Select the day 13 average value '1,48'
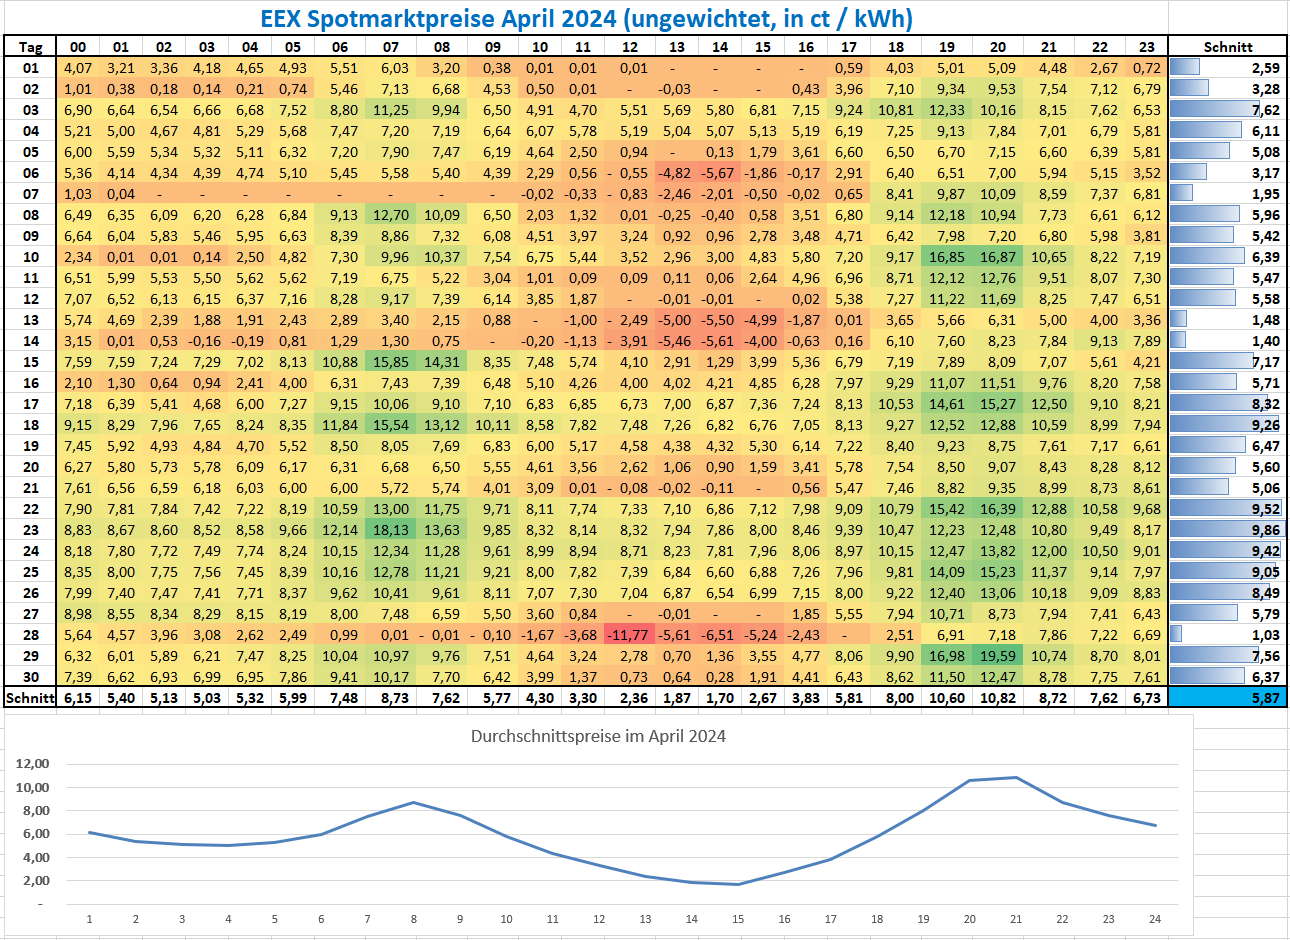The width and height of the screenshot is (1290, 940). tap(1265, 320)
